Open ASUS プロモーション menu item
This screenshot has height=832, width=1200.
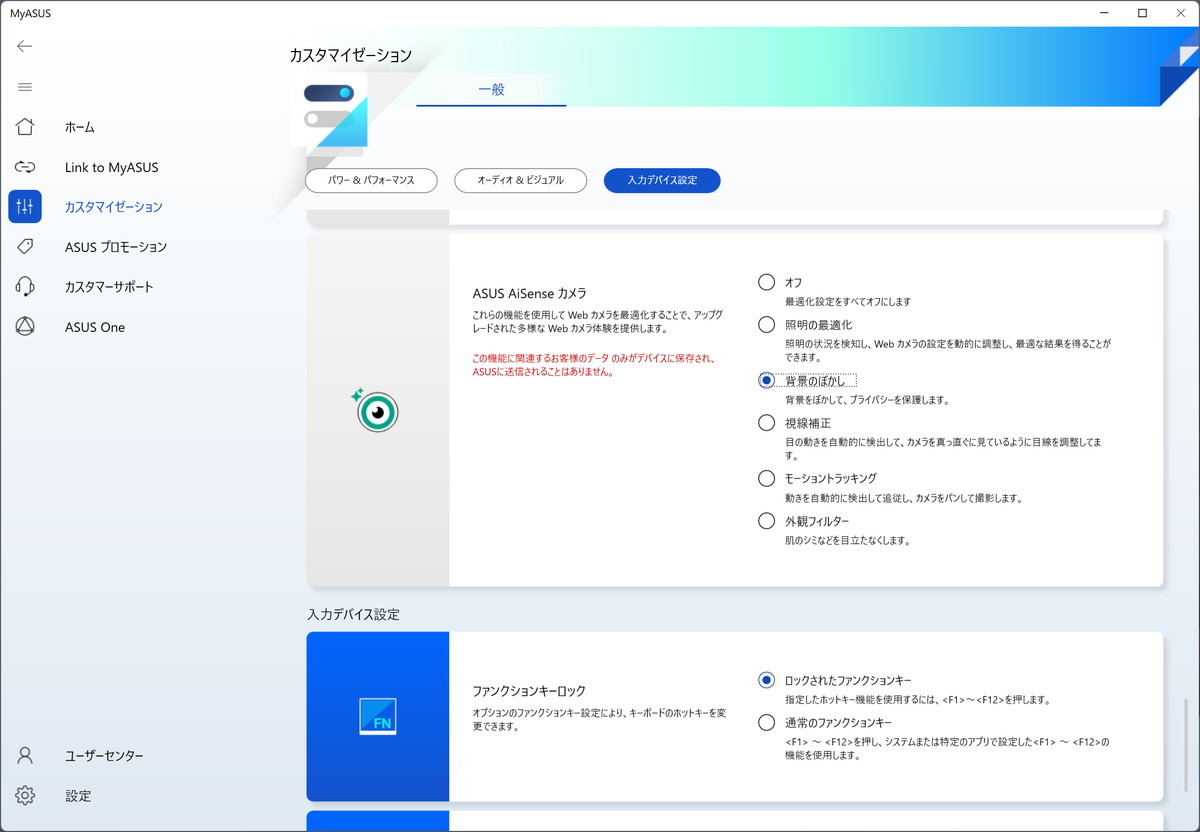click(116, 247)
